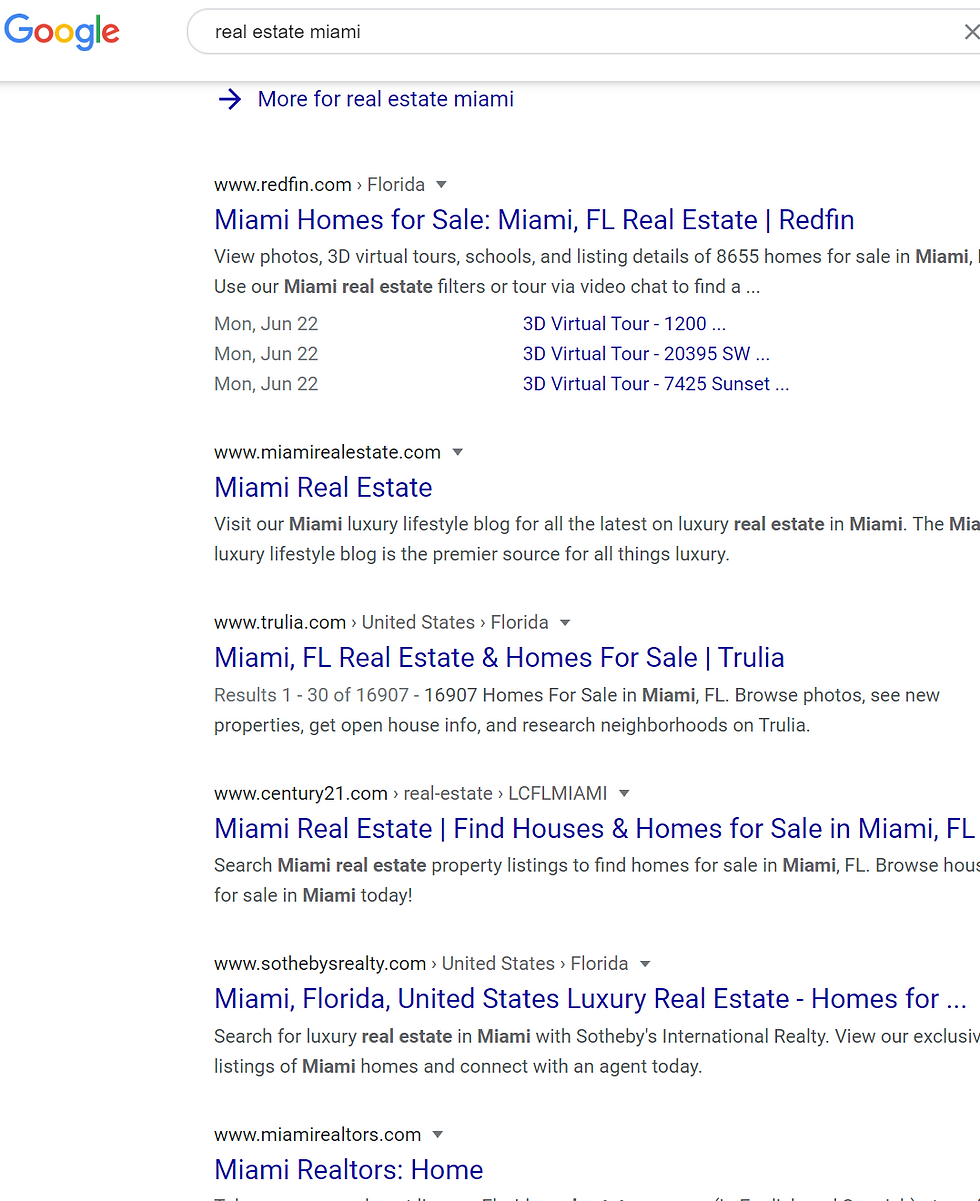Click the www.century21.com › real-estate › LCFLMIAMI URL
Image resolution: width=980 pixels, height=1201 pixels.
click(410, 793)
